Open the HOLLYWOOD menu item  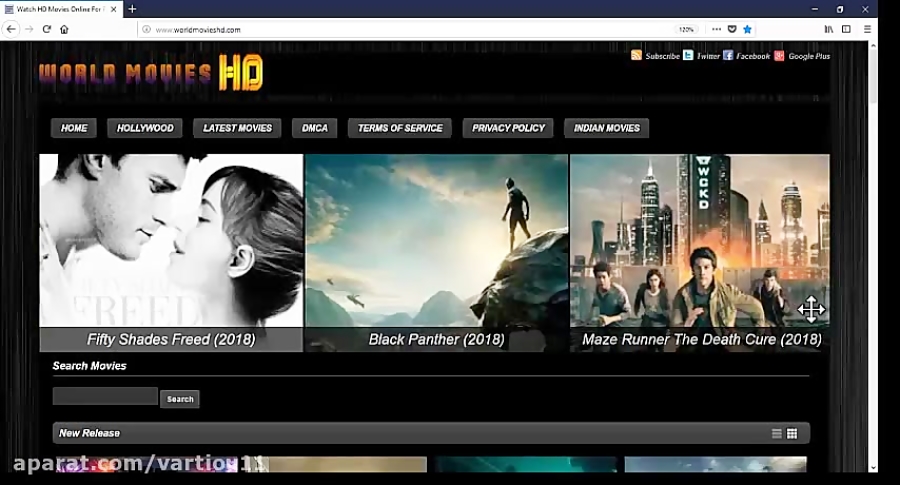[145, 128]
